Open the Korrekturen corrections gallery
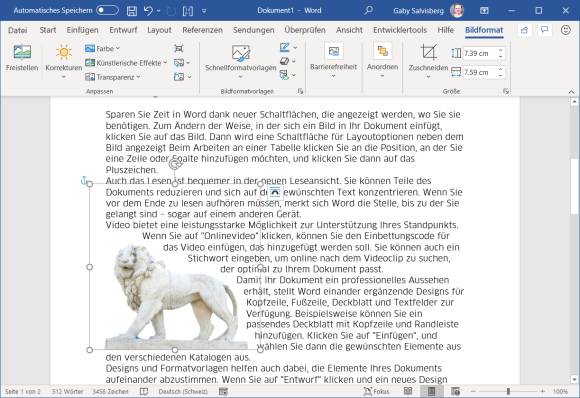Screen dimensions: 580x398 (64, 61)
